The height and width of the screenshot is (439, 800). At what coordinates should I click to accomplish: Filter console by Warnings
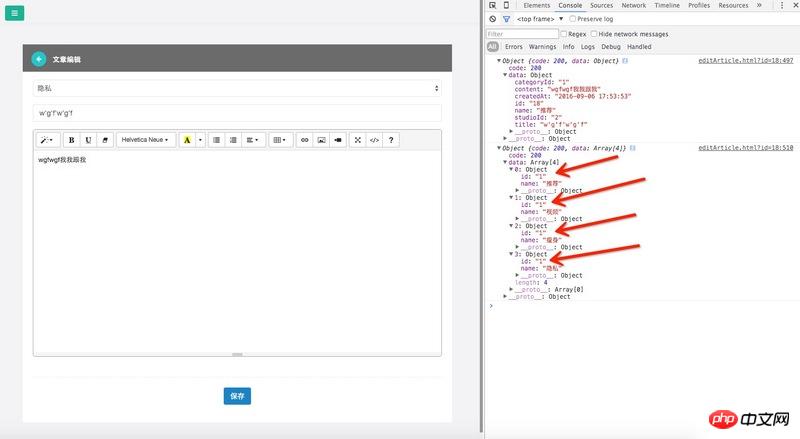point(542,46)
